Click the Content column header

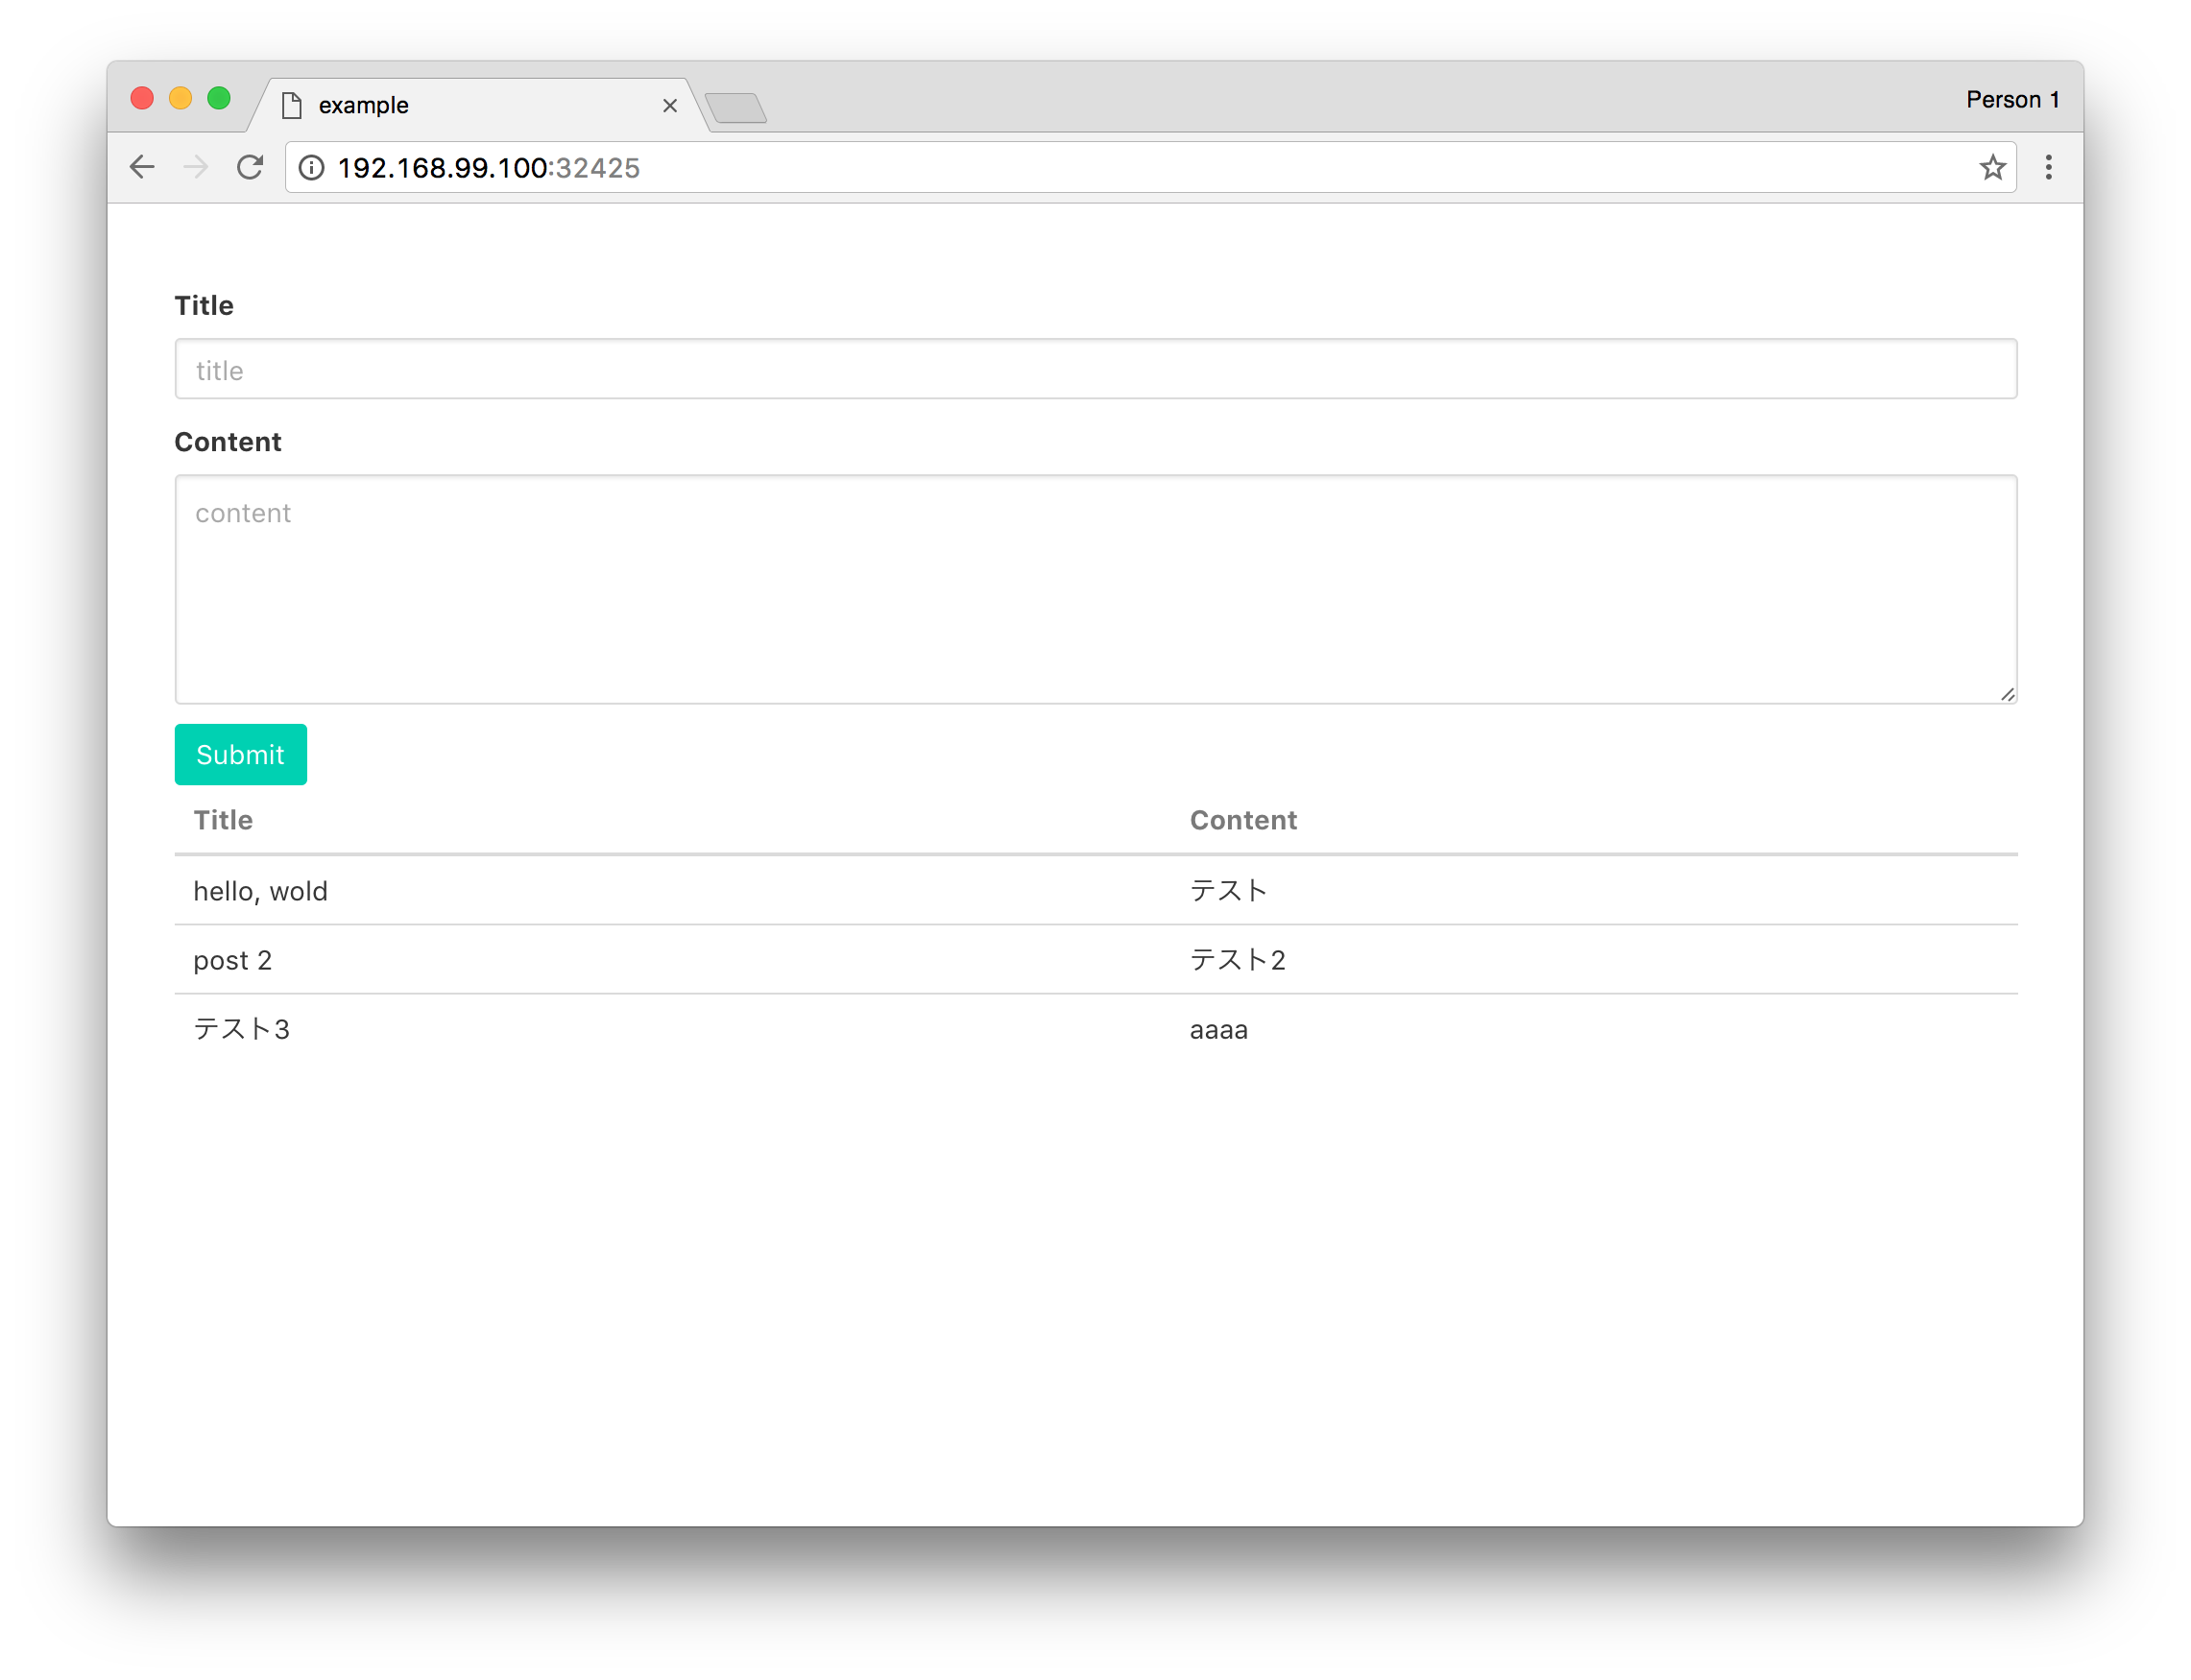1242,820
